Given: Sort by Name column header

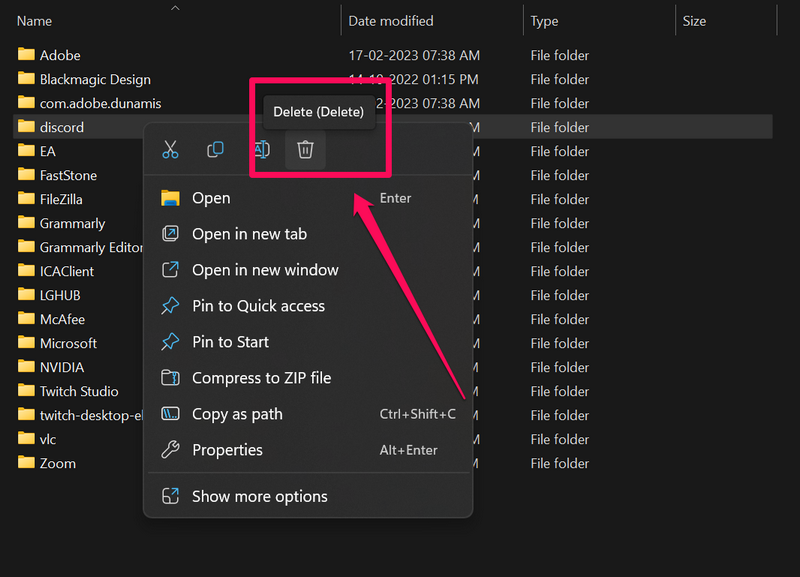Looking at the screenshot, I should pos(35,21).
